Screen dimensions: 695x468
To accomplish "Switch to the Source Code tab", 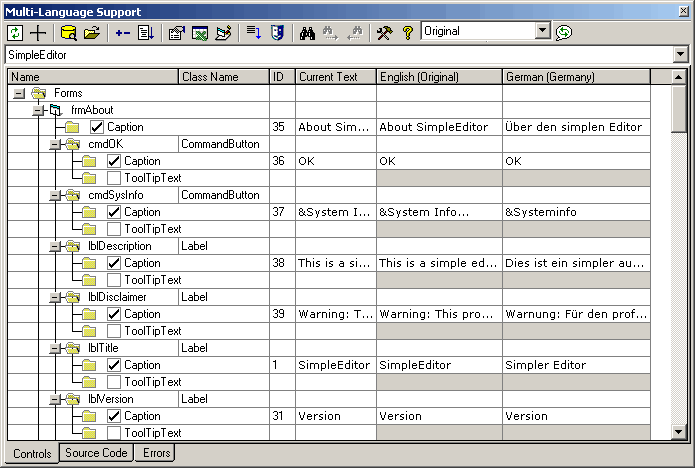I will click(96, 453).
